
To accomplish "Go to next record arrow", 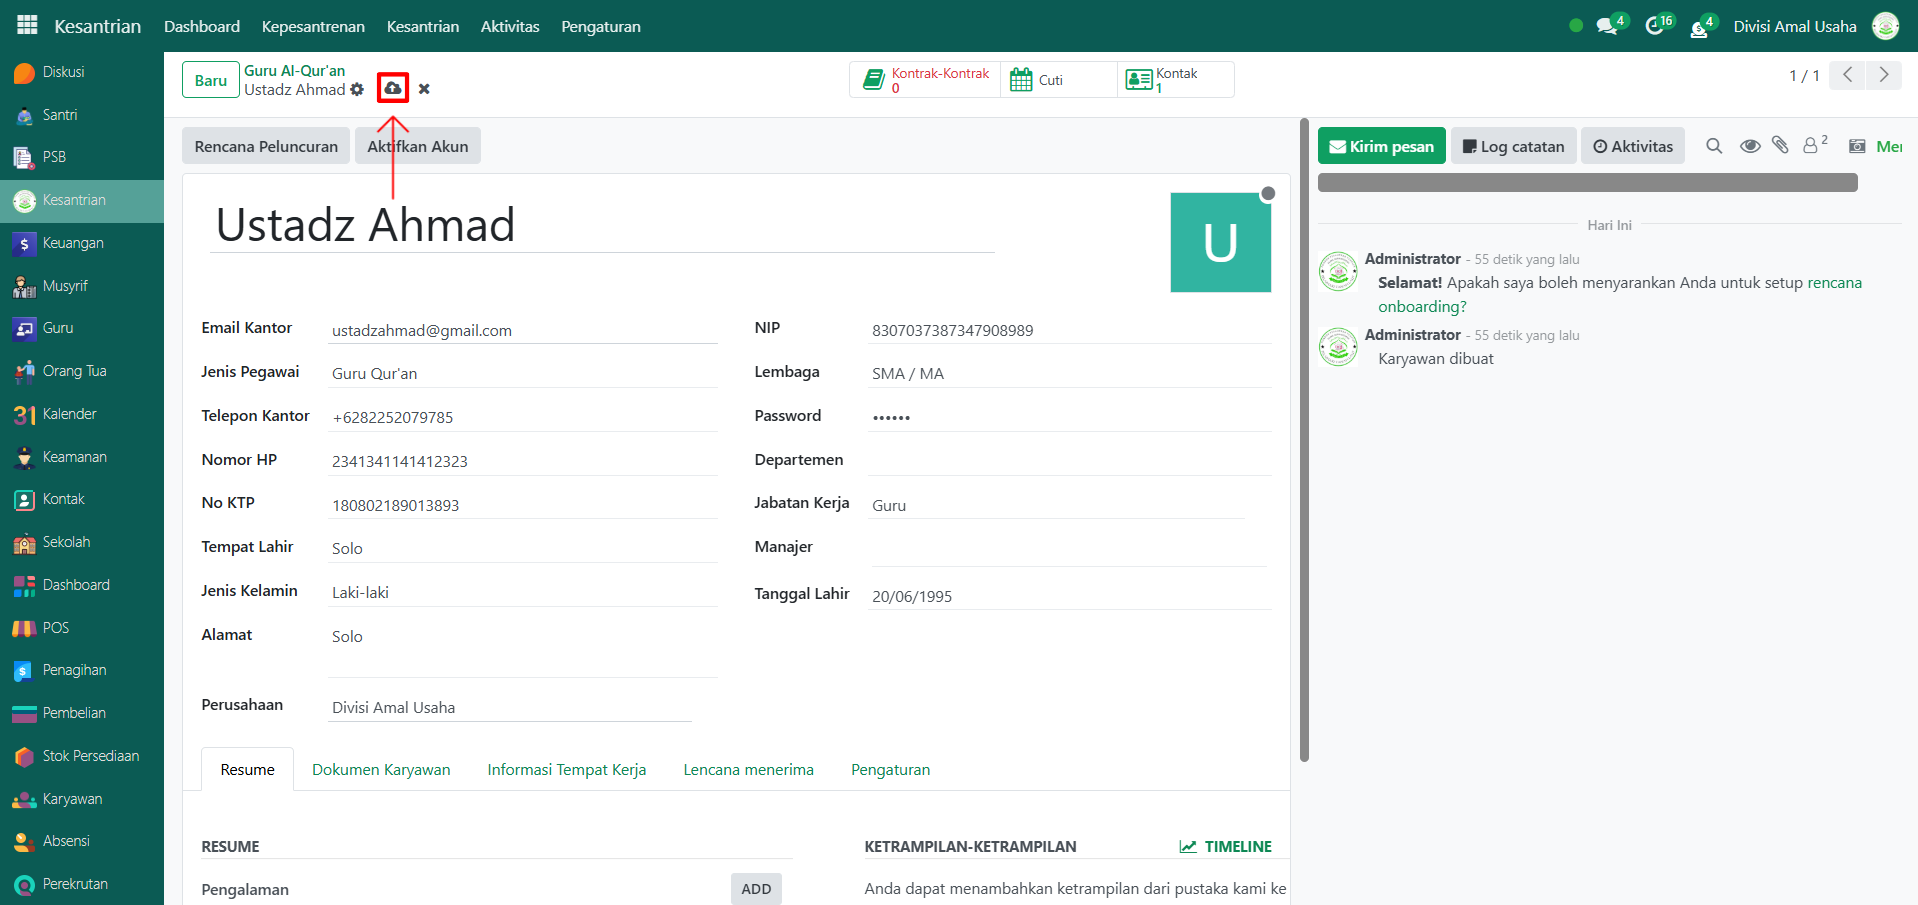I will (1884, 75).
